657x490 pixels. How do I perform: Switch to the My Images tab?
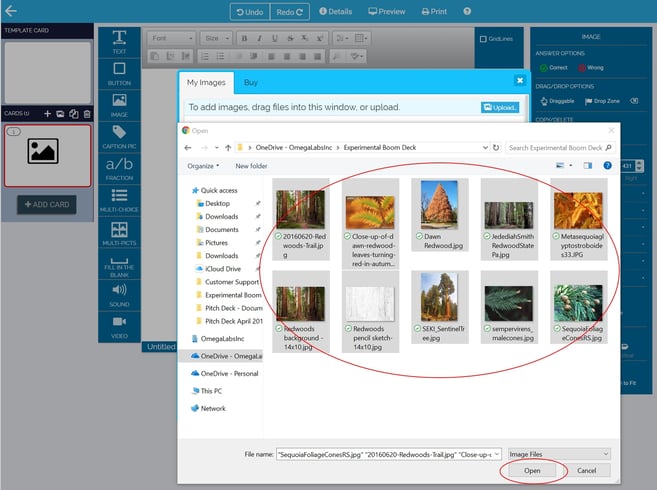click(206, 83)
